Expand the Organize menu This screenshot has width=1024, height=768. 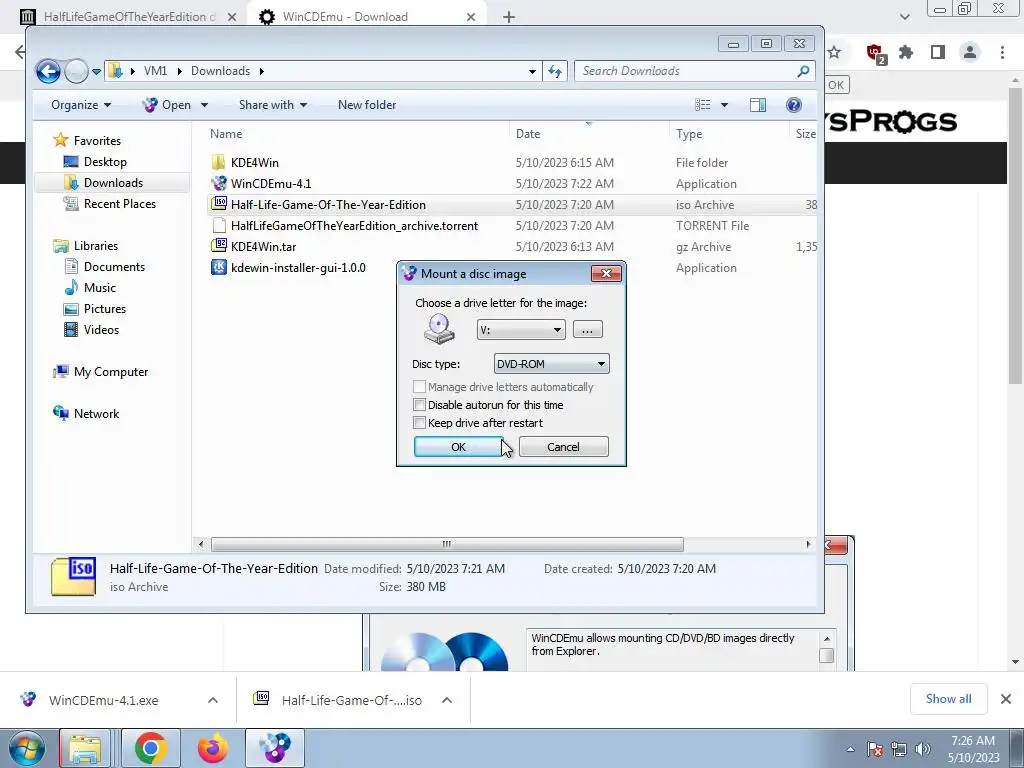coord(81,105)
